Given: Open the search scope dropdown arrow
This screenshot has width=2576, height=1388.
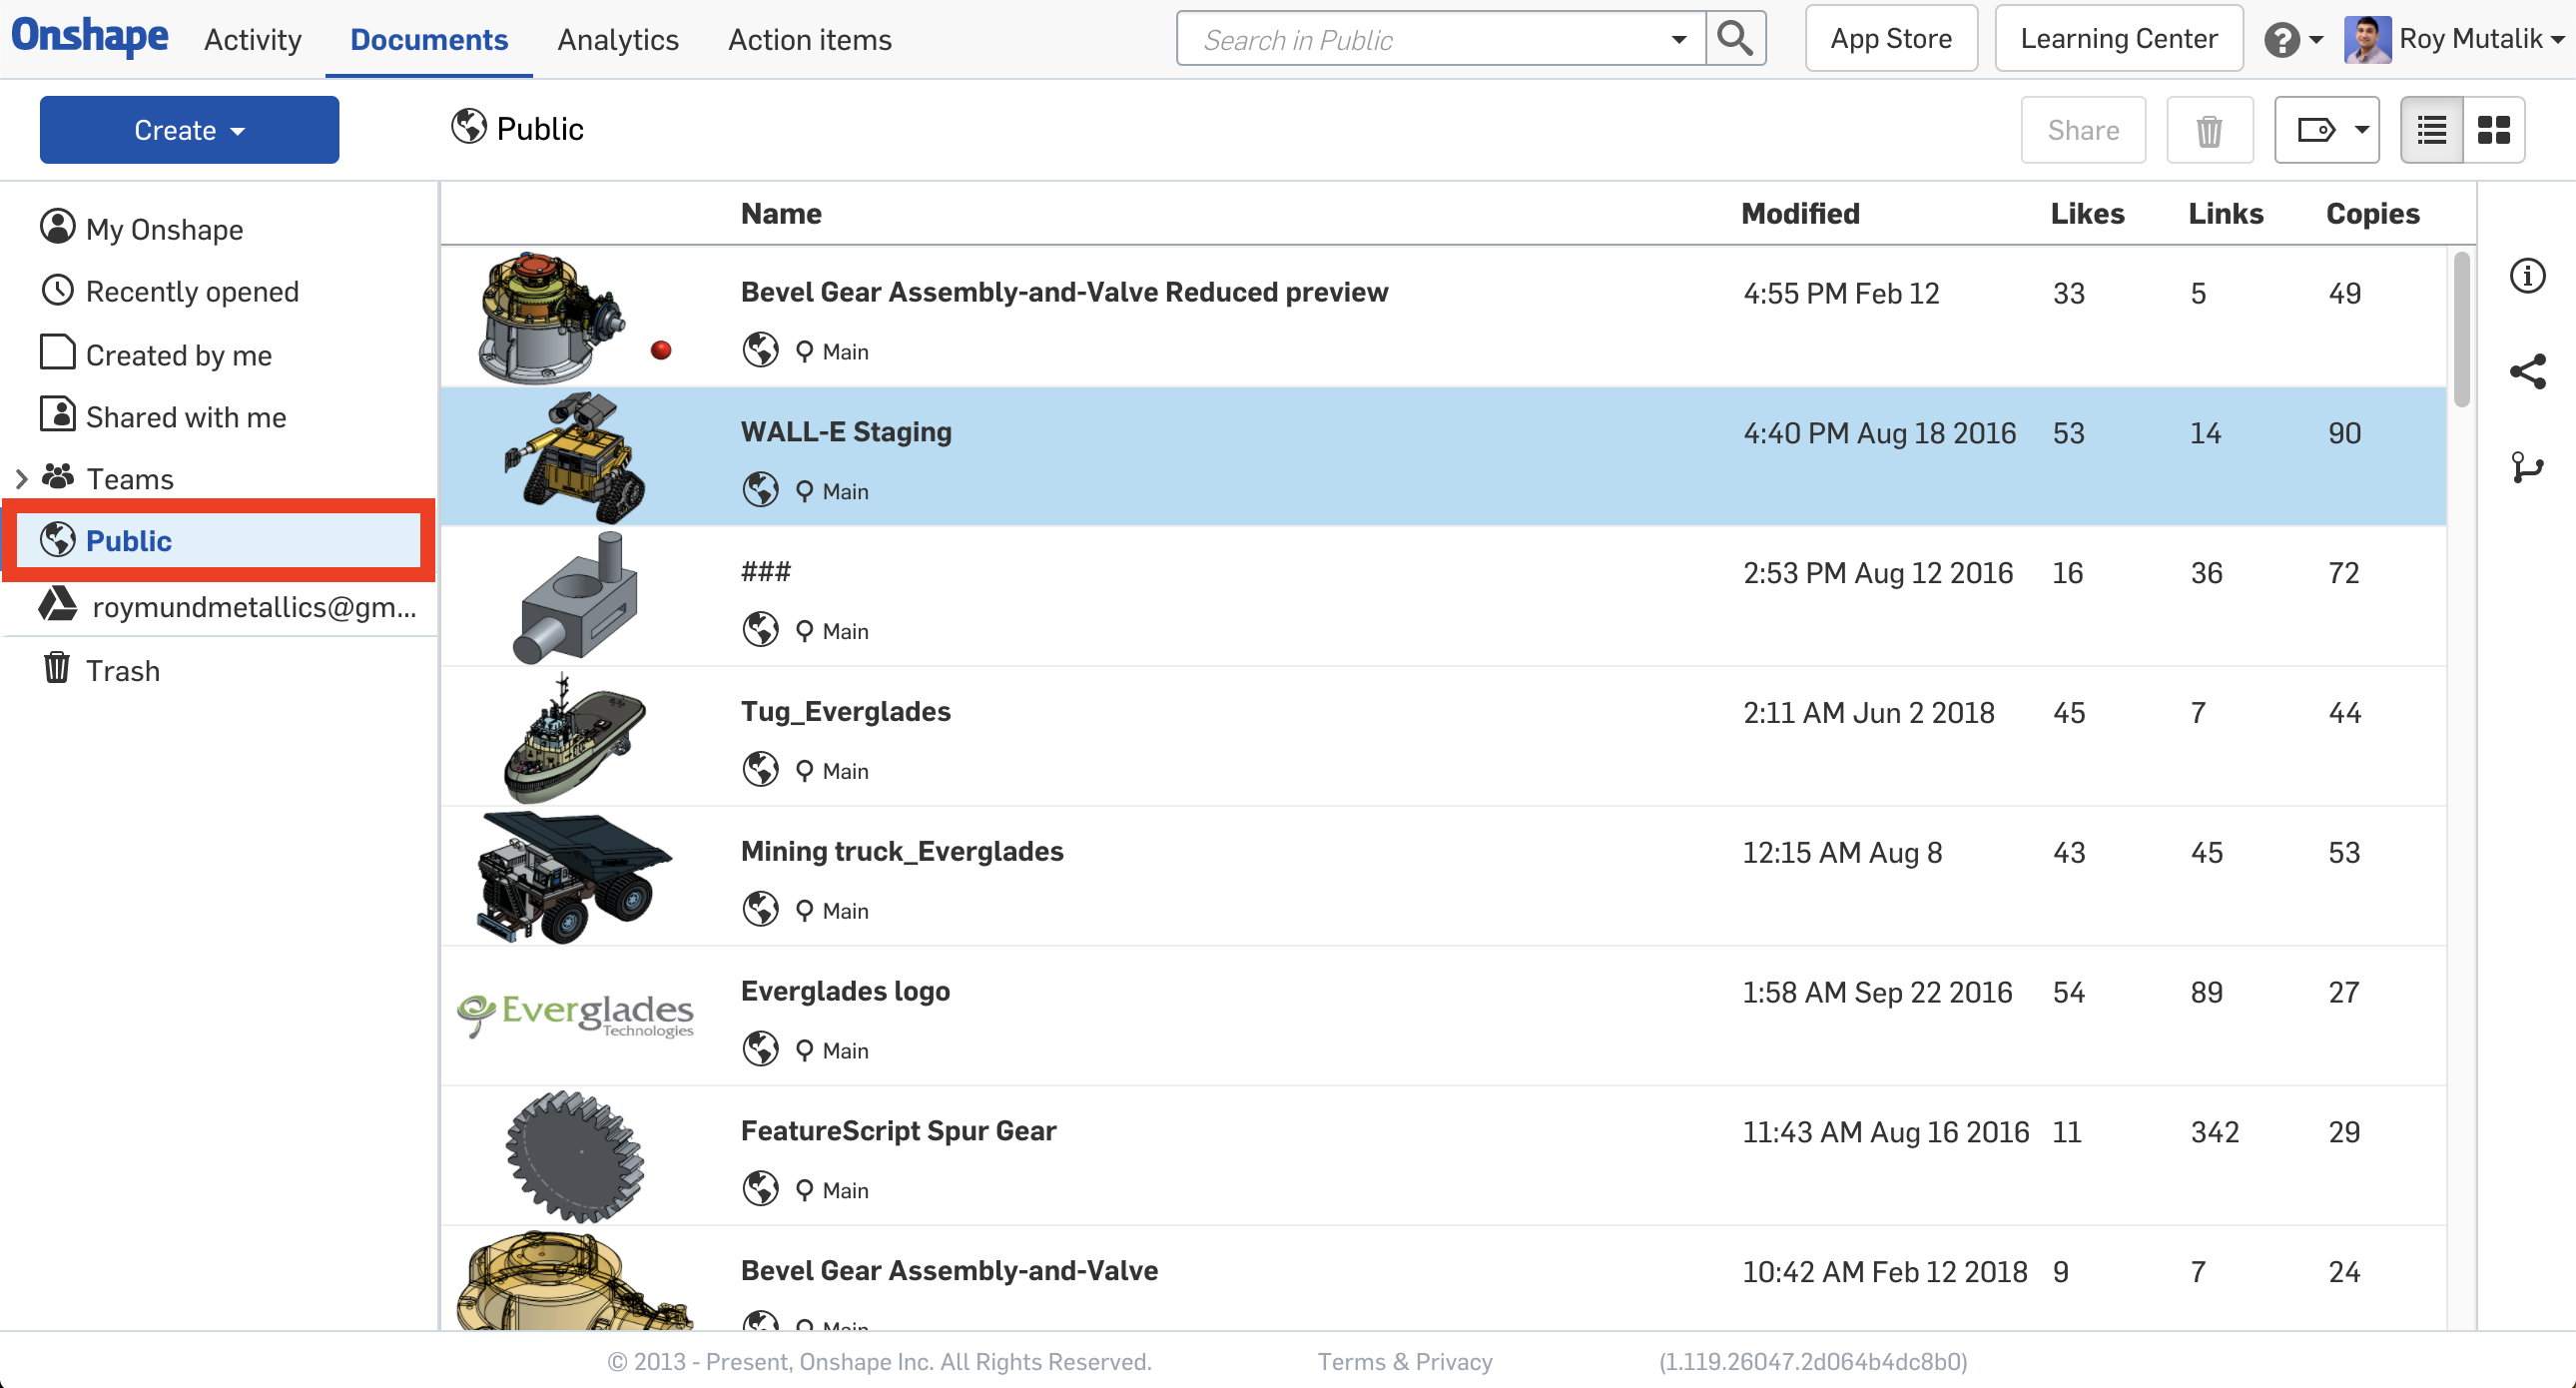Looking at the screenshot, I should [1679, 40].
